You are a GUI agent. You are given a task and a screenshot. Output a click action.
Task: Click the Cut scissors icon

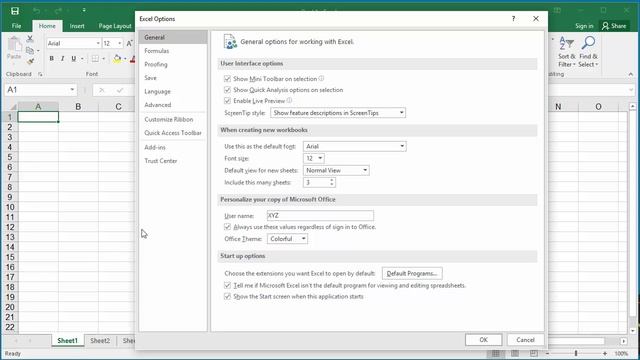(x=30, y=39)
